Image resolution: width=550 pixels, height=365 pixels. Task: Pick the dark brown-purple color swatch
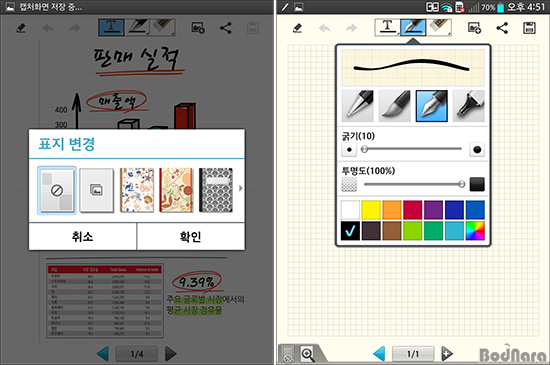(371, 231)
